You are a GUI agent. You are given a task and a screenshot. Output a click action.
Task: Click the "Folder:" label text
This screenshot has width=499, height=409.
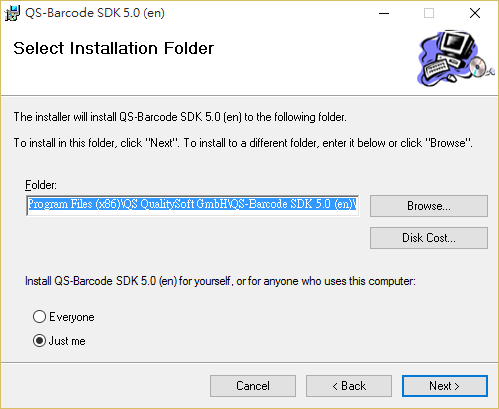pos(41,185)
